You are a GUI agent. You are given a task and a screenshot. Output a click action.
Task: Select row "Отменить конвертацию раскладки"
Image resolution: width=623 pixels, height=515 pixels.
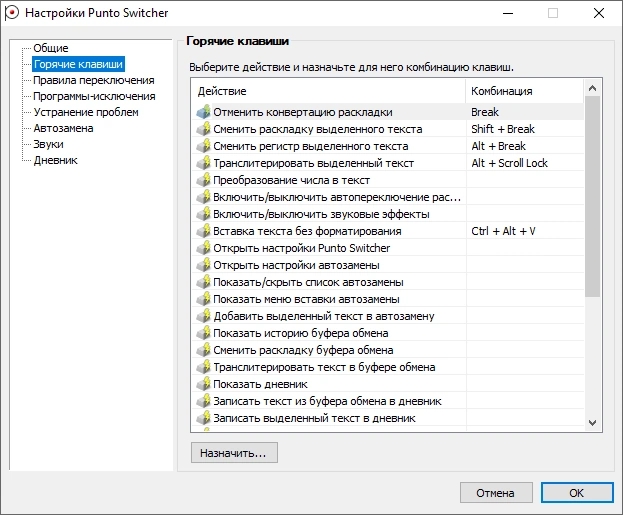pyautogui.click(x=388, y=112)
